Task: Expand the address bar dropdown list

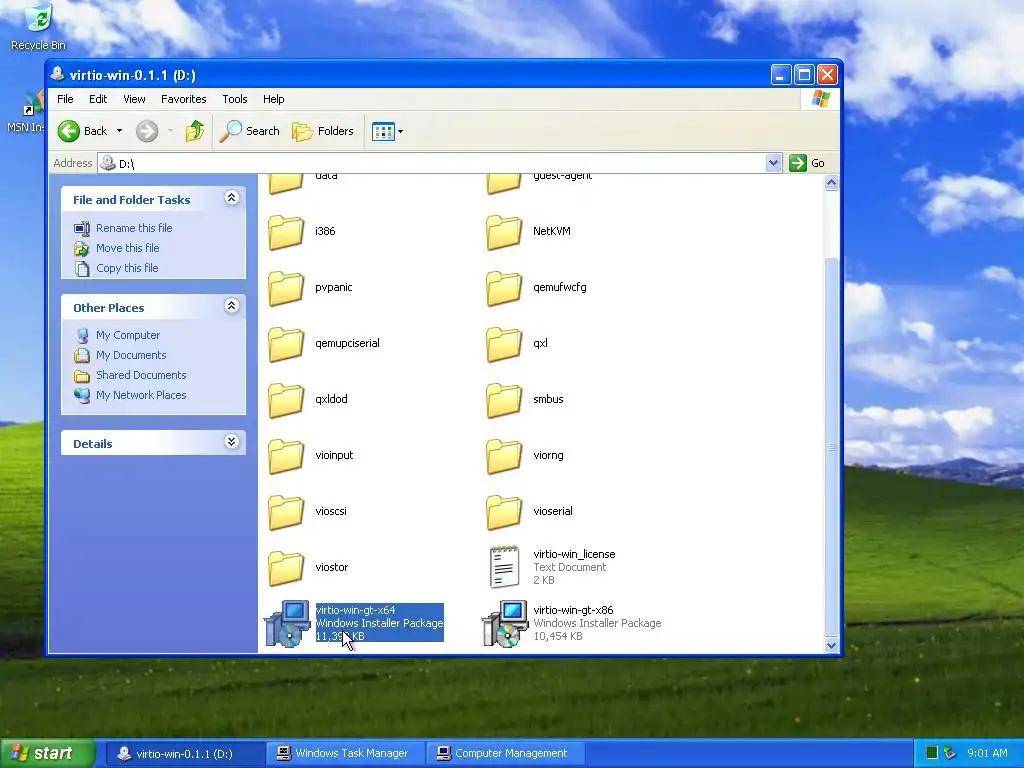Action: coord(773,163)
